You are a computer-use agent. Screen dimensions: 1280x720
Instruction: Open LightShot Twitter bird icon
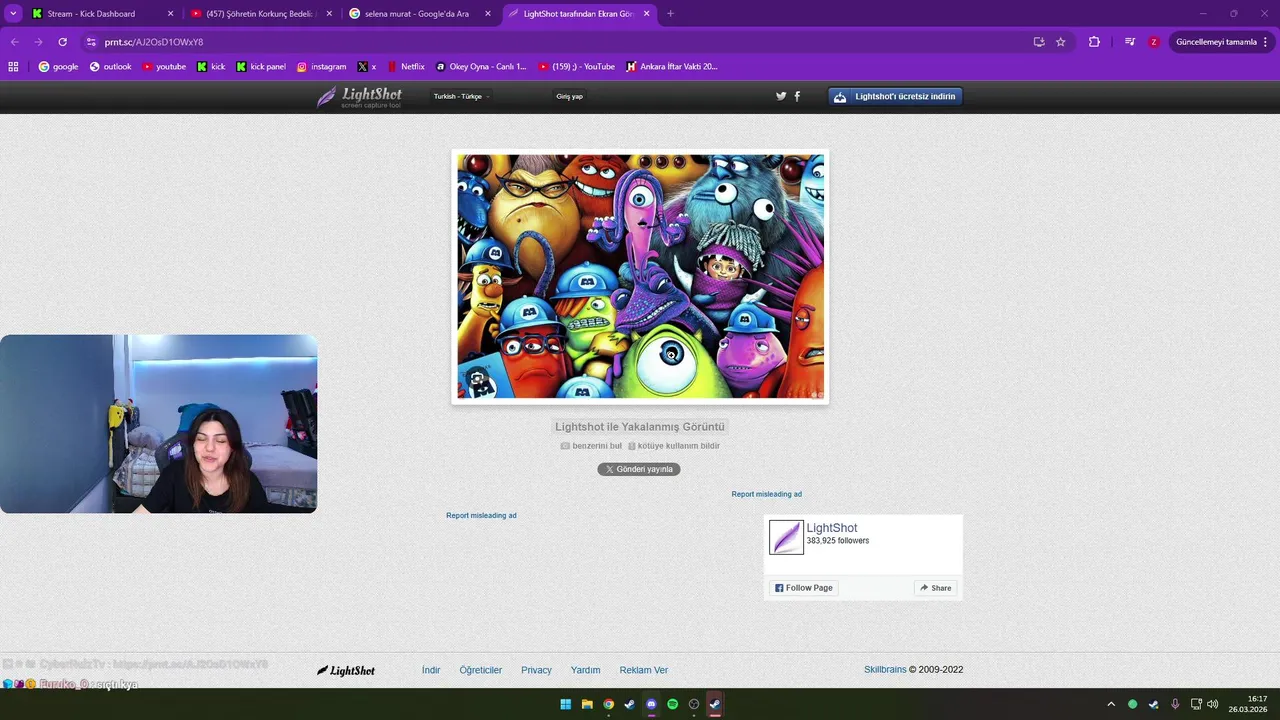tap(781, 96)
